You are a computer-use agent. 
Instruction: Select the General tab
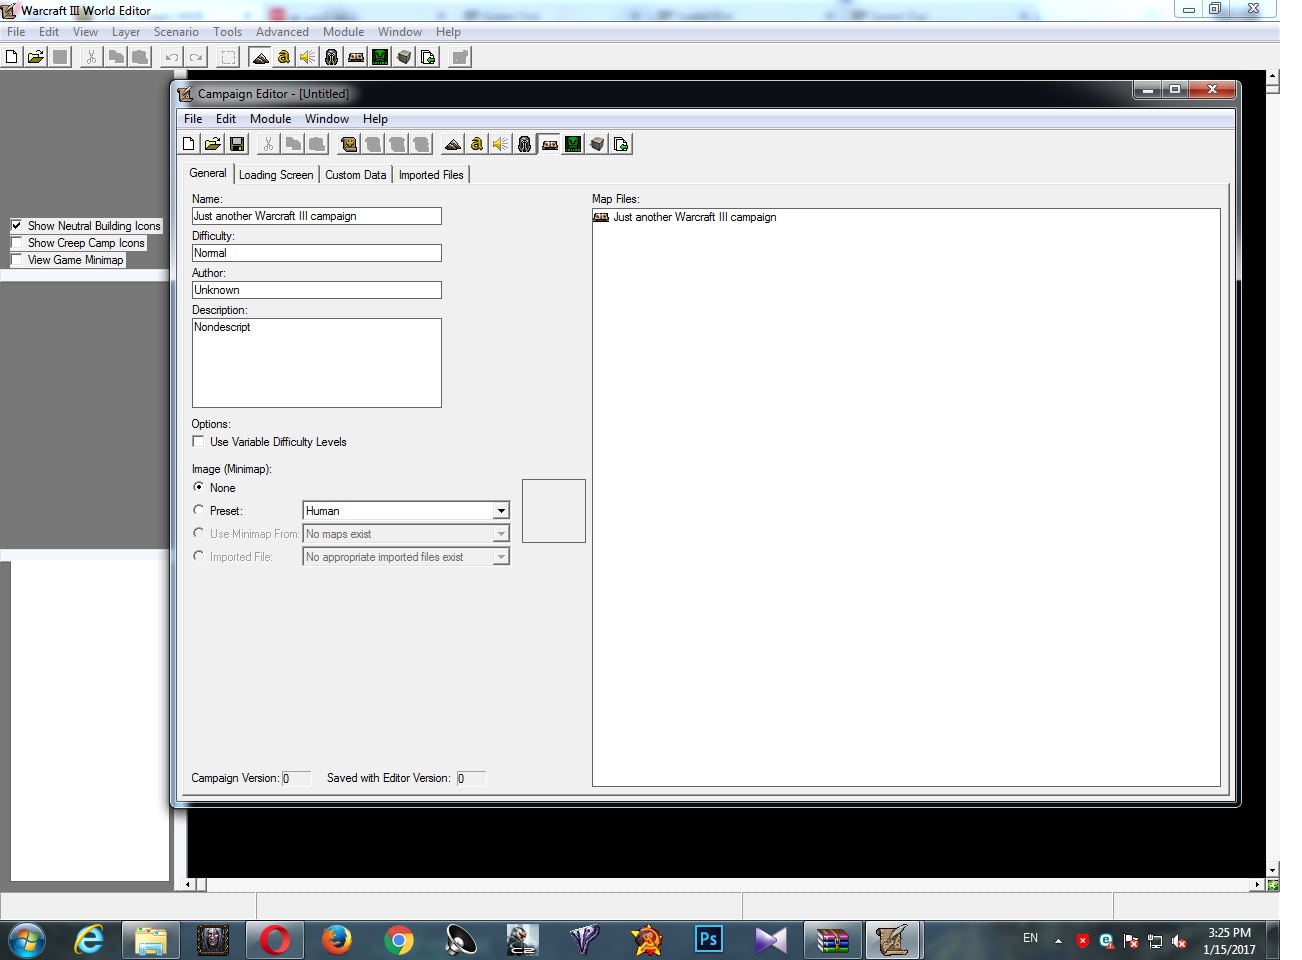208,173
